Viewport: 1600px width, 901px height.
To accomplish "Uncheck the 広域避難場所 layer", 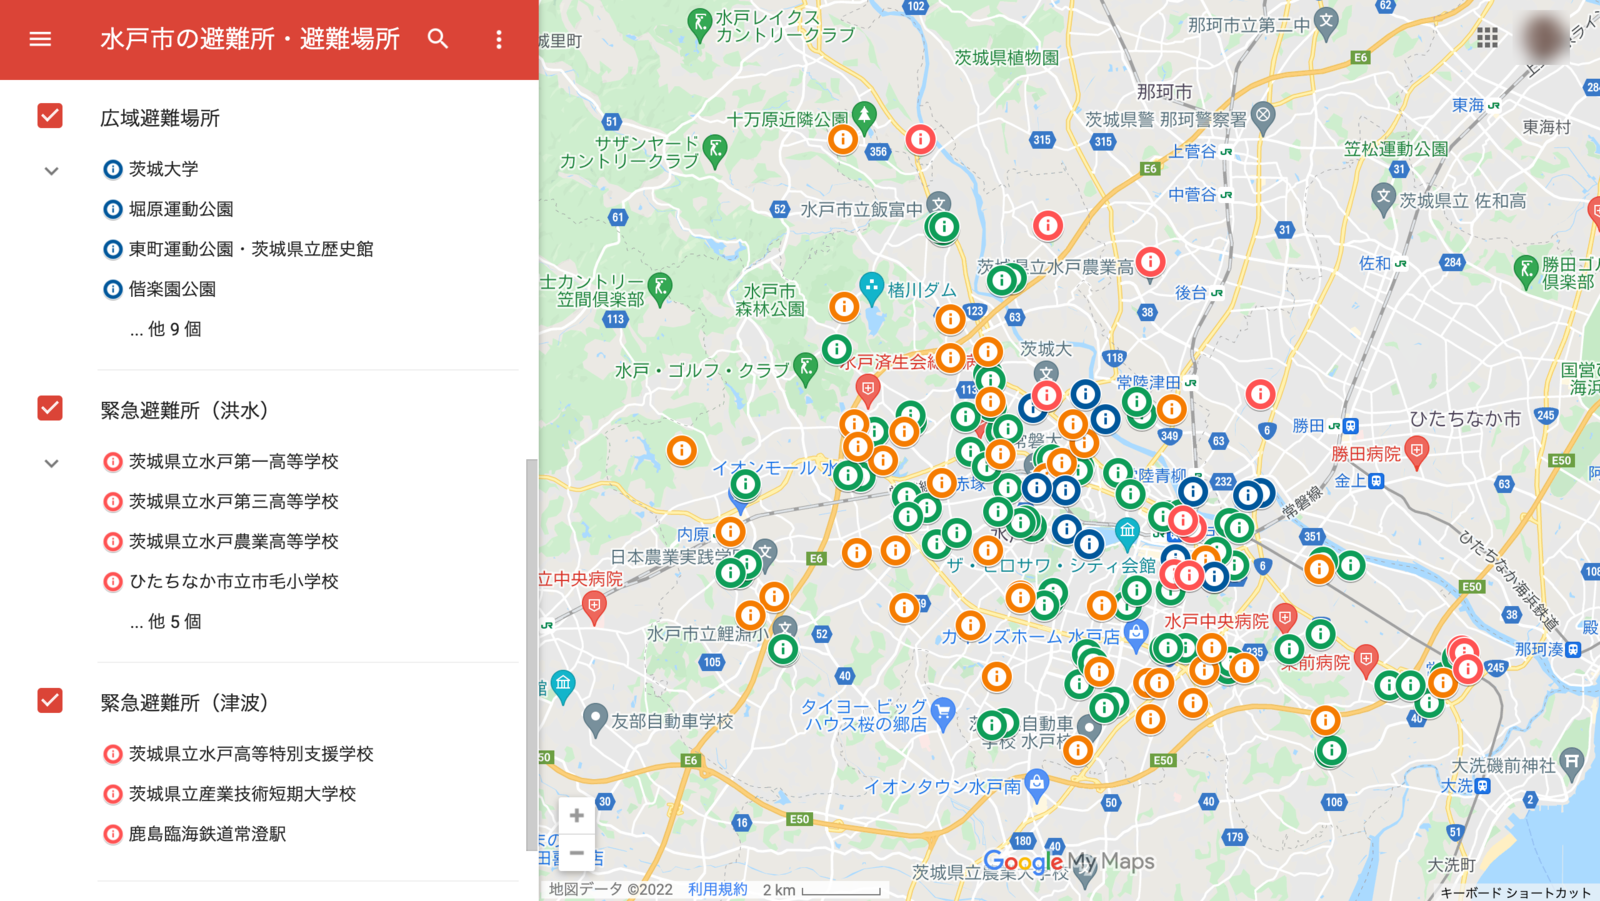I will pyautogui.click(x=50, y=116).
